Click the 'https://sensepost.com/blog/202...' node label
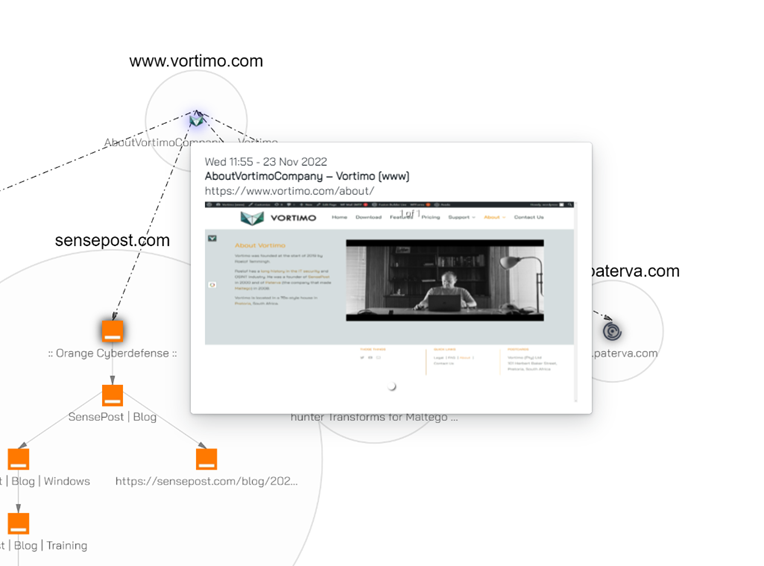The height and width of the screenshot is (566, 764). 207,481
